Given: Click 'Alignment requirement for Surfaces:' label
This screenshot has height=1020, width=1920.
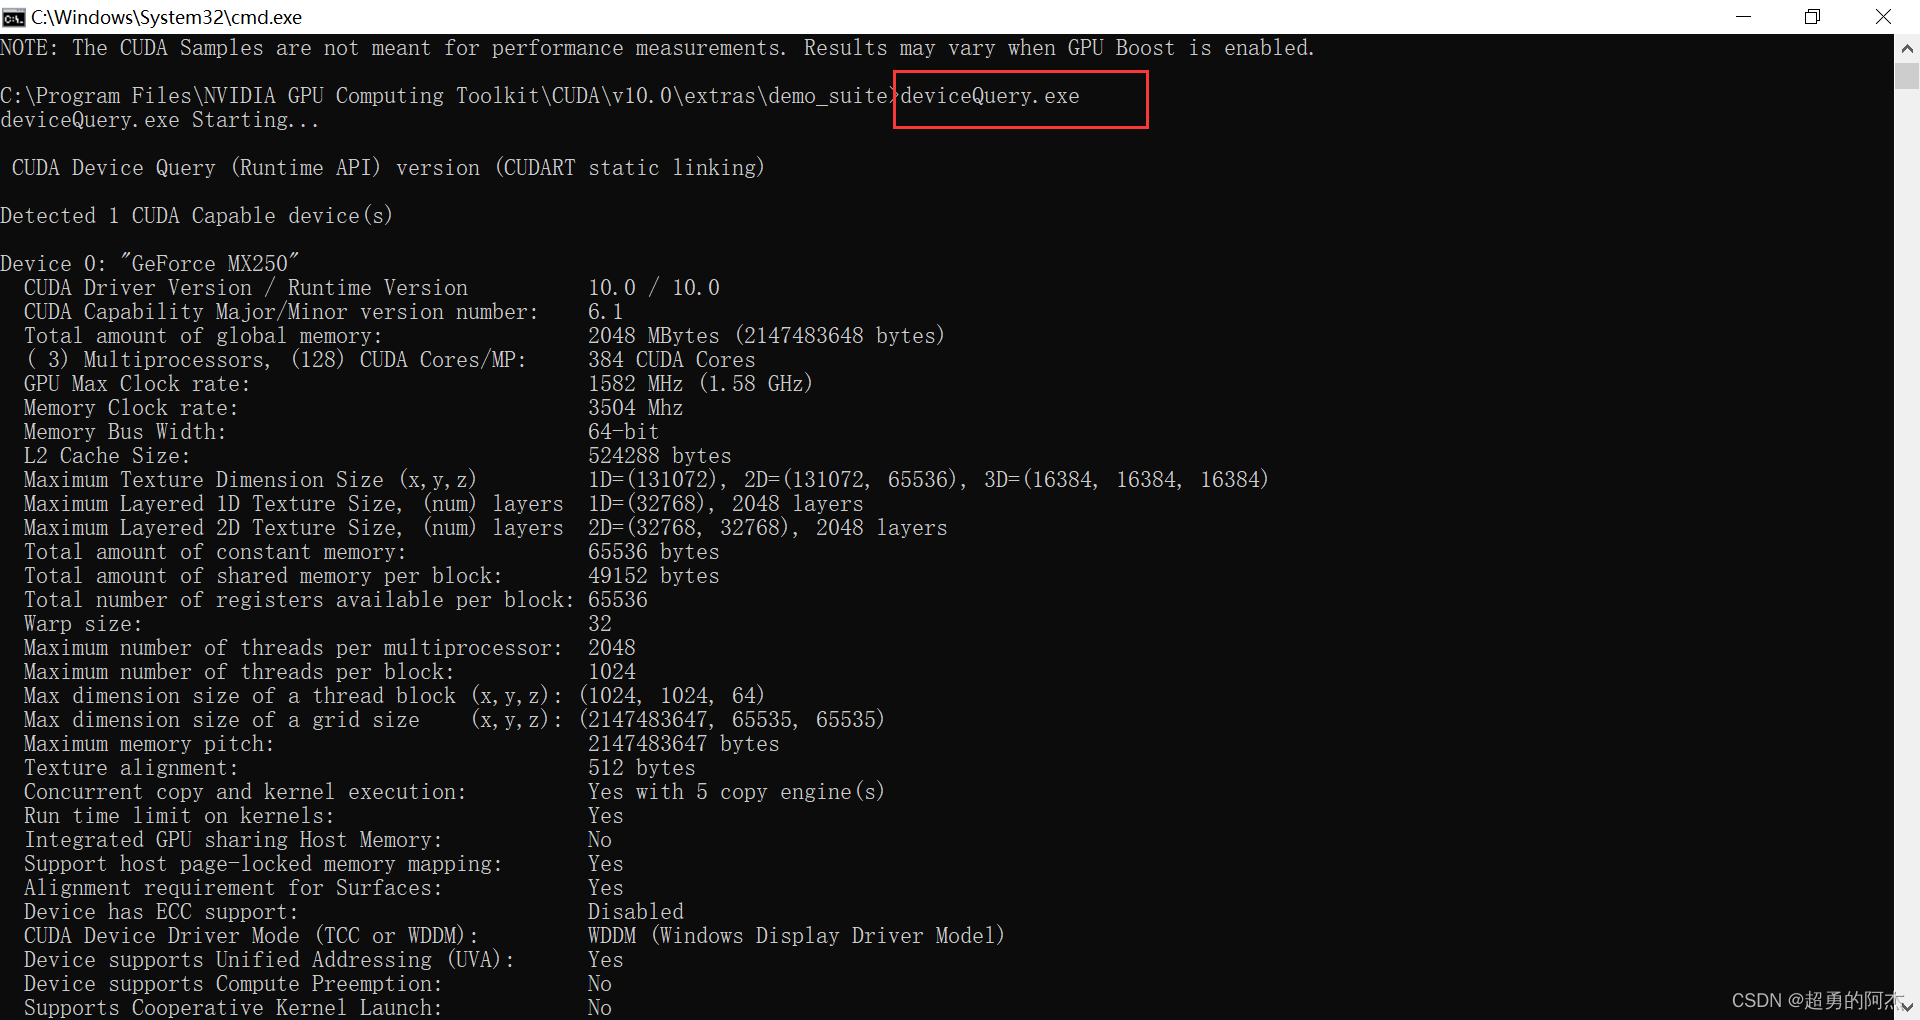Looking at the screenshot, I should (233, 888).
